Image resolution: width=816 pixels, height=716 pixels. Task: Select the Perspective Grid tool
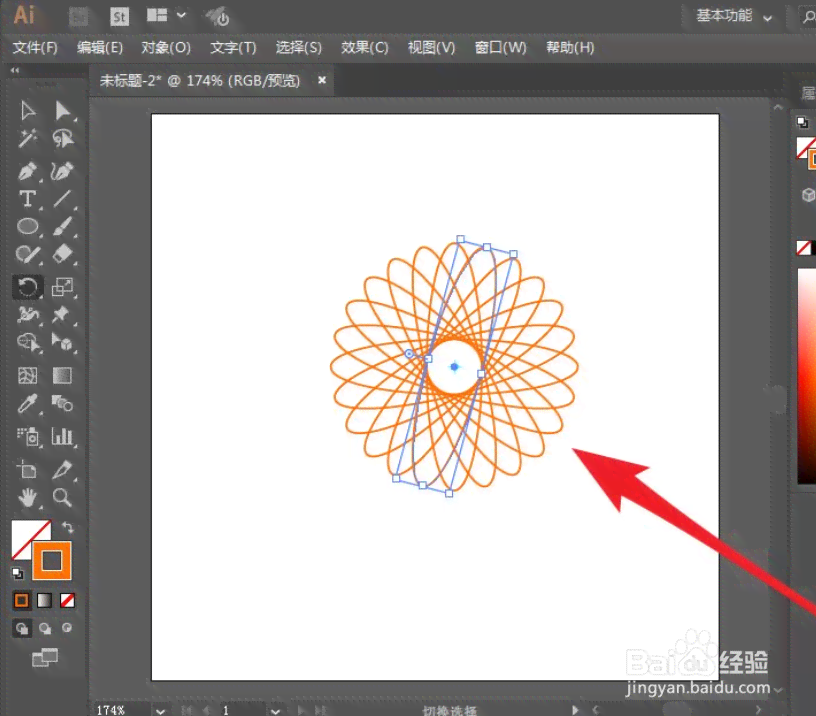point(62,342)
